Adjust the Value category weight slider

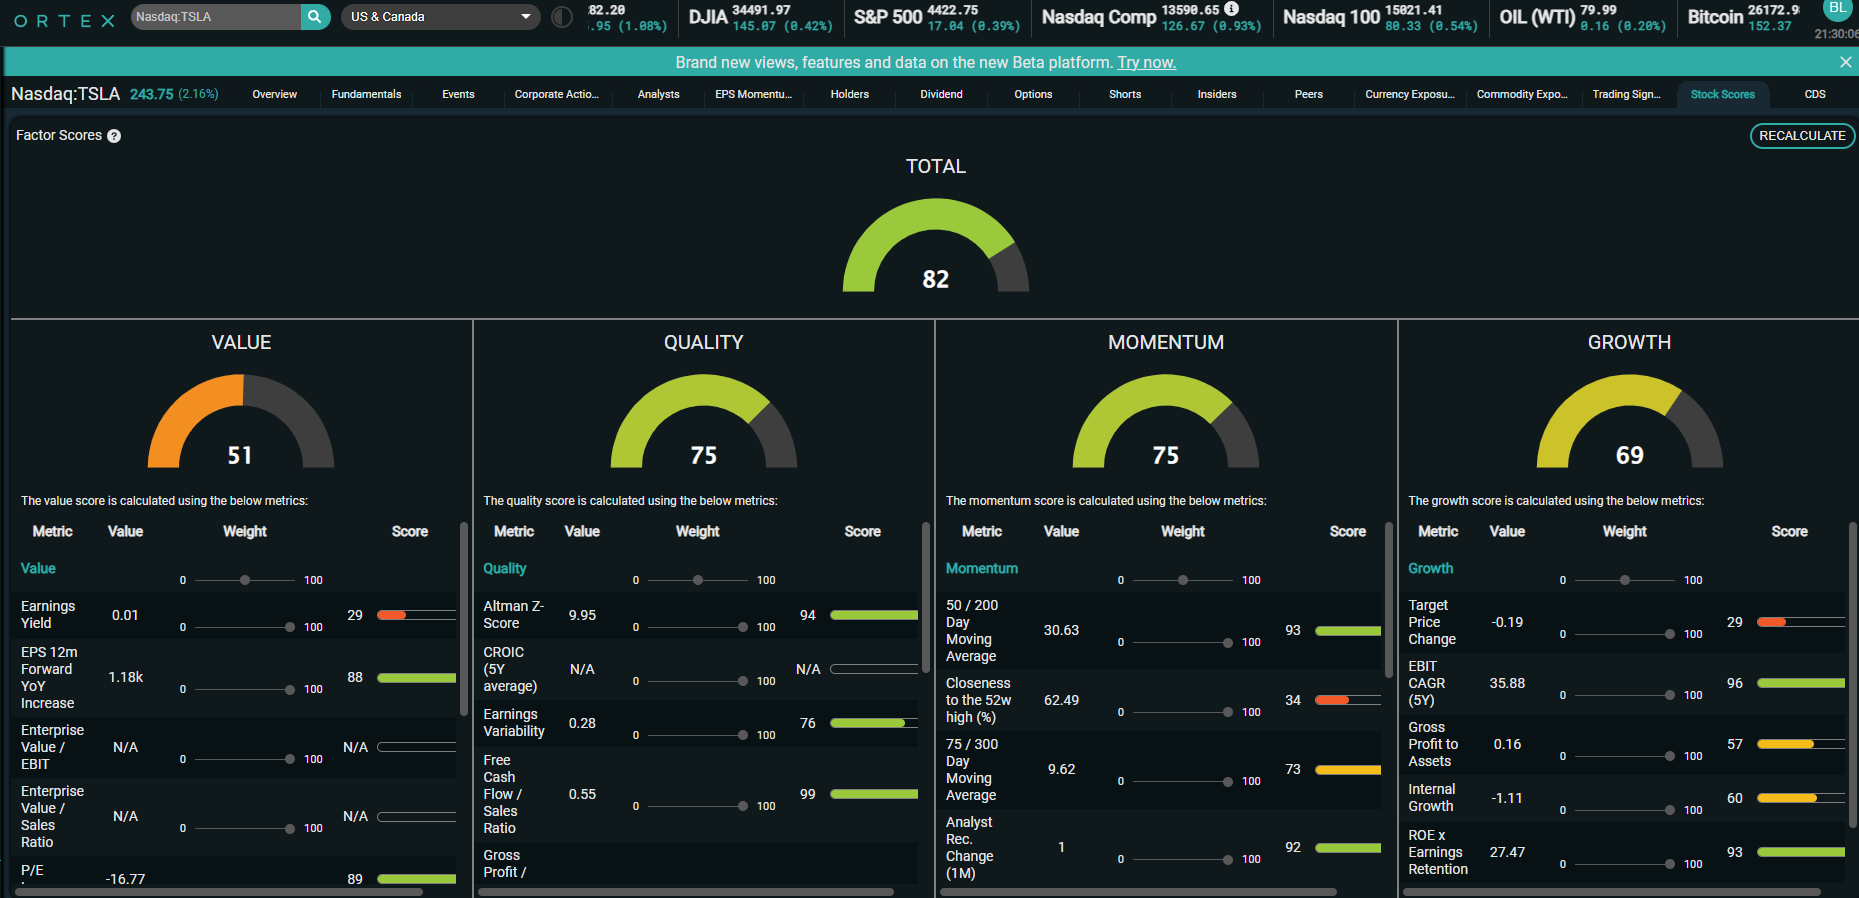point(245,580)
